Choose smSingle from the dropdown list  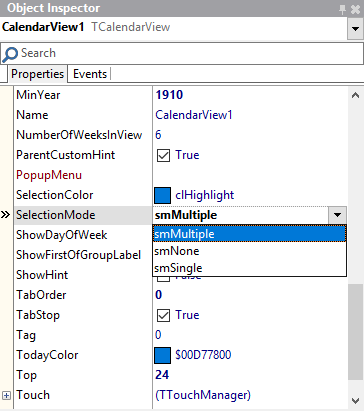(250, 268)
